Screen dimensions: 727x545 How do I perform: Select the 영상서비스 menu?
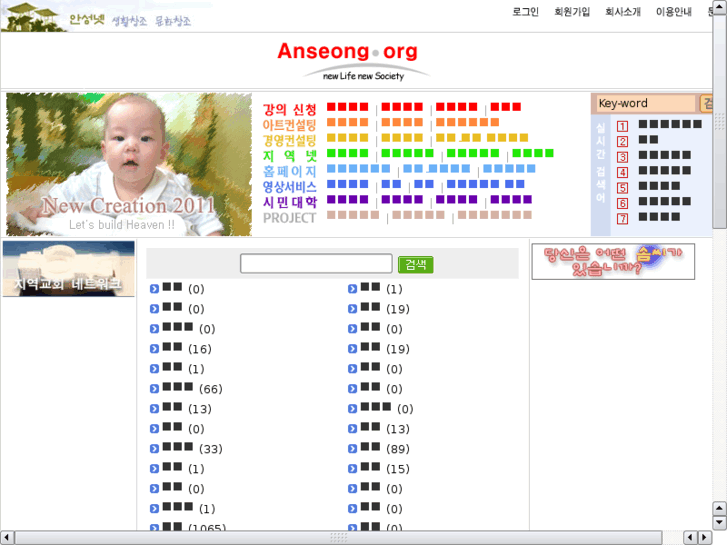click(289, 186)
